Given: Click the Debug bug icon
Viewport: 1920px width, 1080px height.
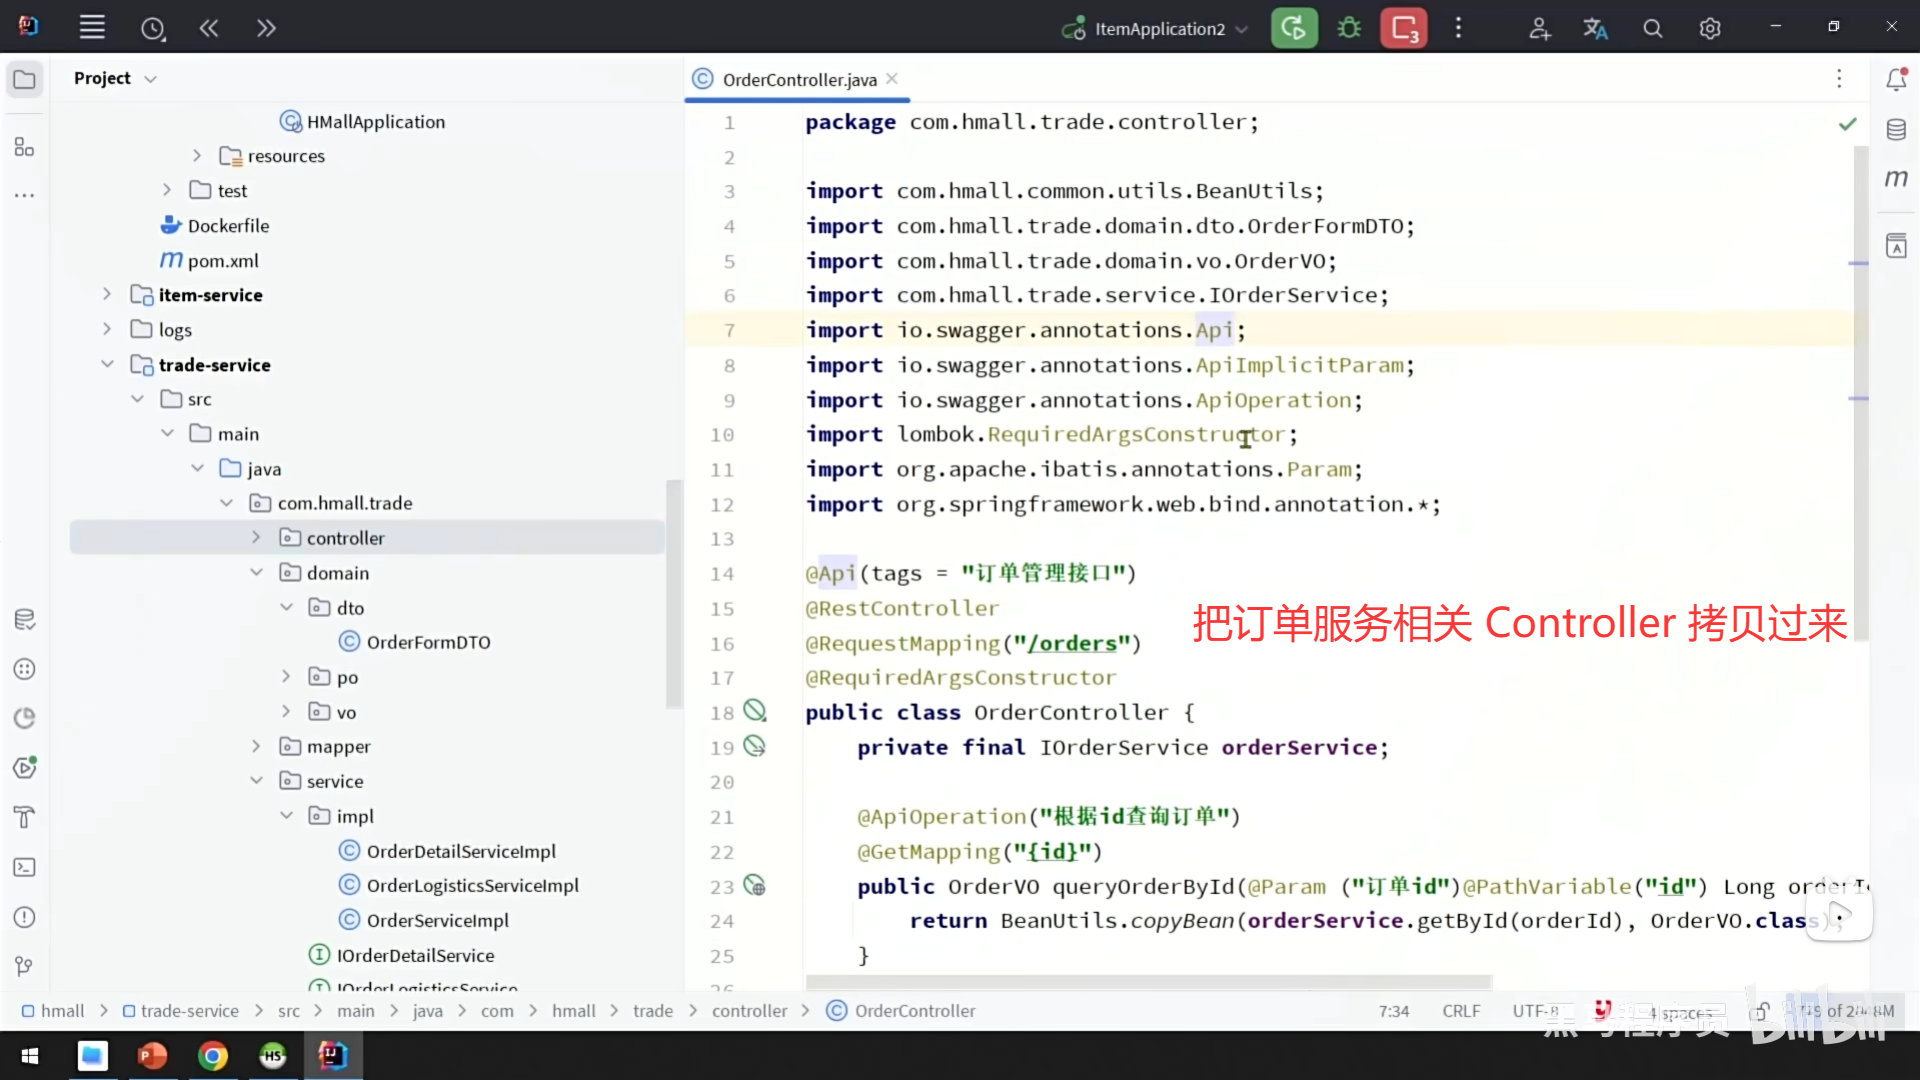Looking at the screenshot, I should (x=1349, y=28).
